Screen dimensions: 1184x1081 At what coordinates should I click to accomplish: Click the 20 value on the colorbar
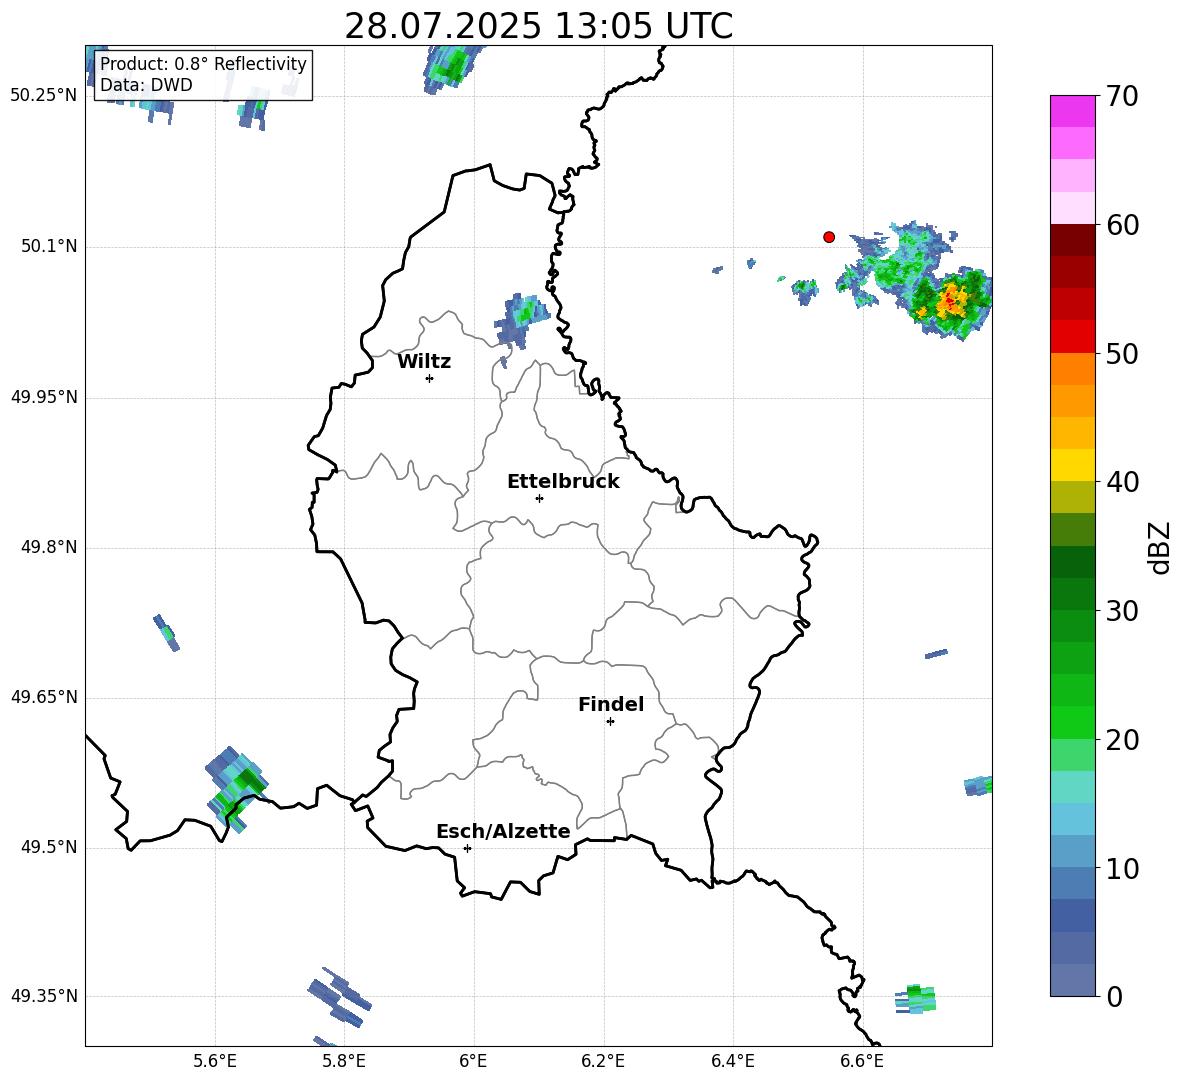coord(1122,740)
